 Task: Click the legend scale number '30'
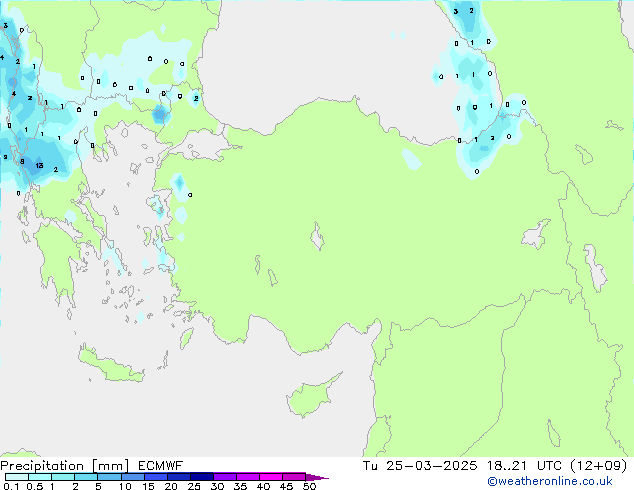coord(217,486)
